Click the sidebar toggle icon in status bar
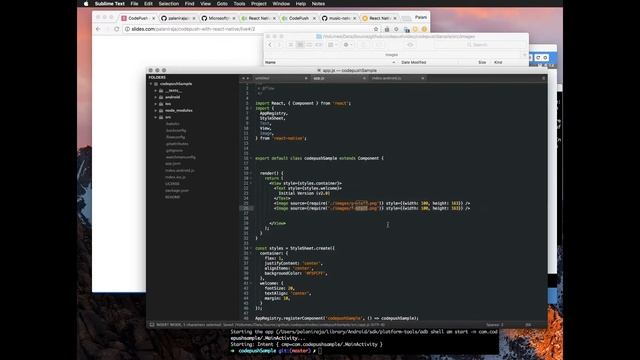 tap(152, 325)
